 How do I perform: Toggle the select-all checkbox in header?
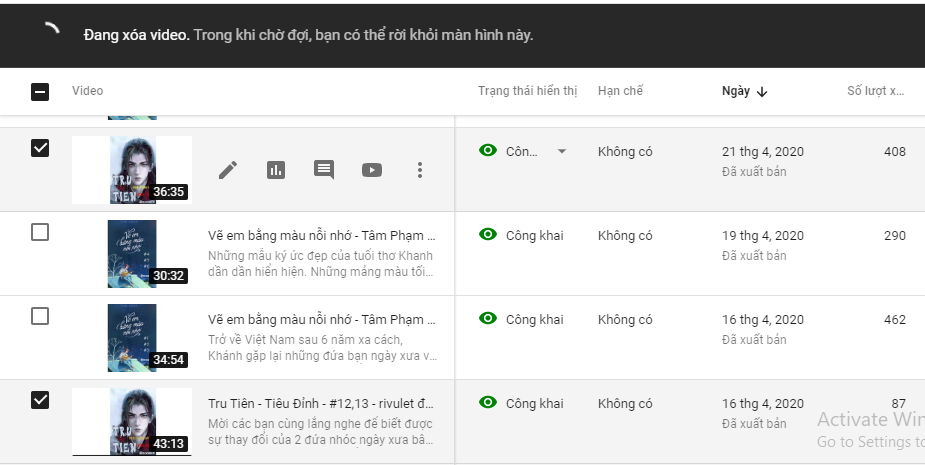click(x=40, y=92)
